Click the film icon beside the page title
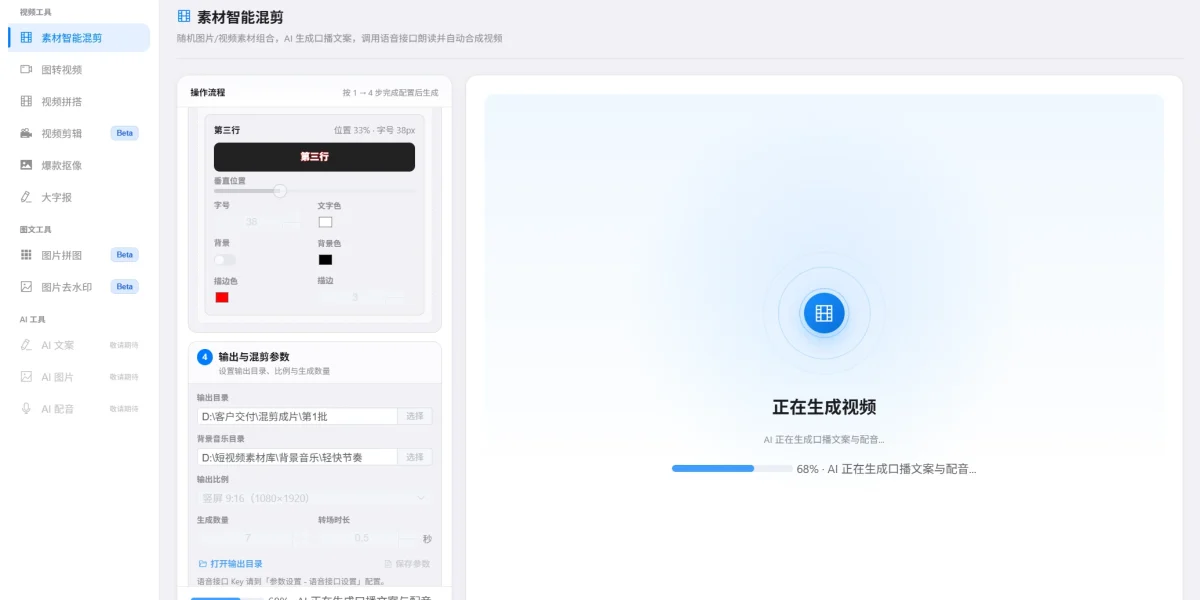The width and height of the screenshot is (1200, 600). click(184, 16)
